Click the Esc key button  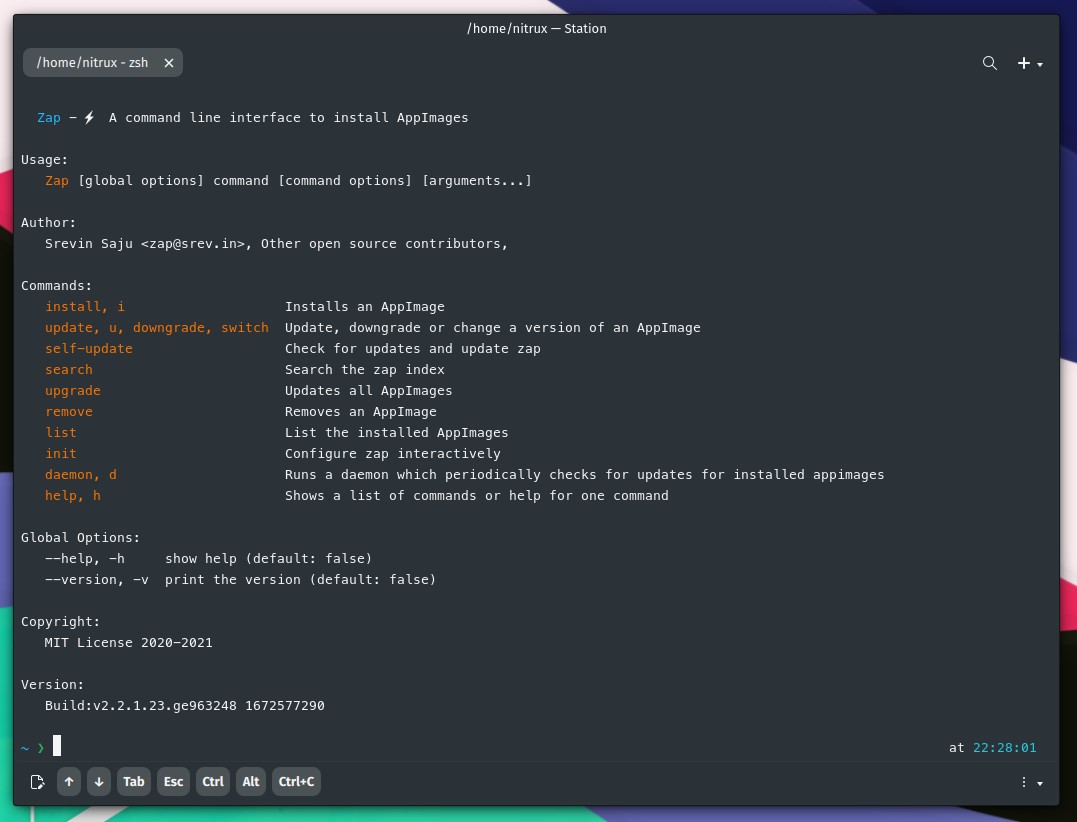click(173, 781)
